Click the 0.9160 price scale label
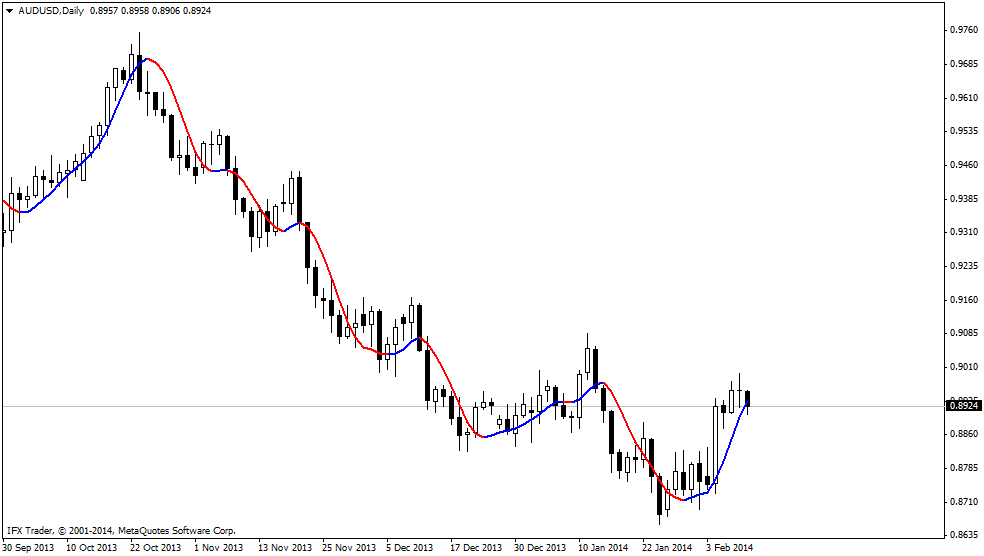This screenshot has width=984, height=556. click(962, 300)
